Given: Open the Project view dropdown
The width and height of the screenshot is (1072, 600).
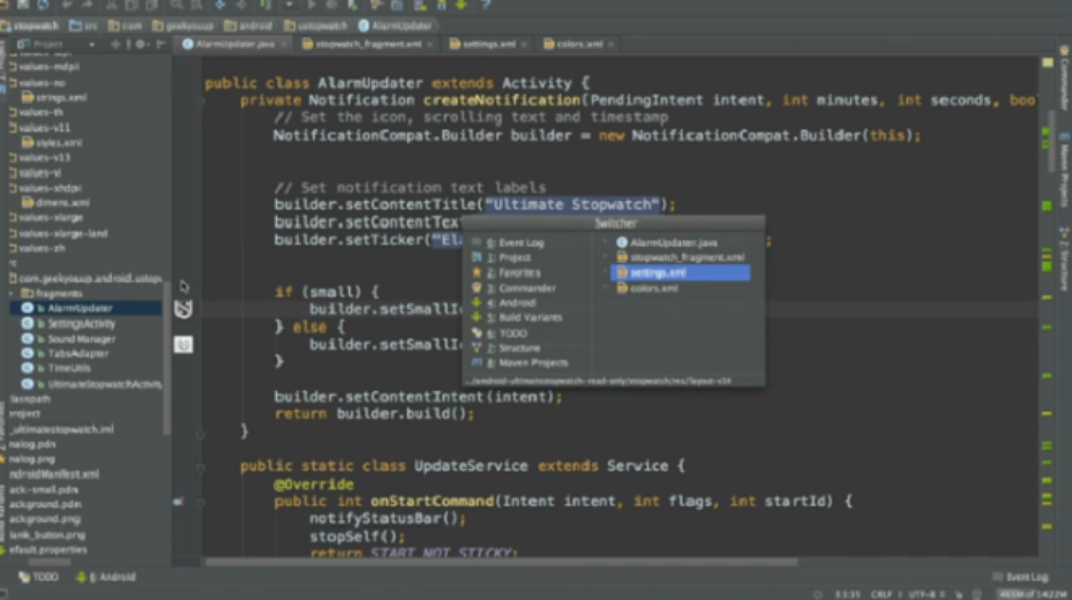Looking at the screenshot, I should click(x=92, y=45).
